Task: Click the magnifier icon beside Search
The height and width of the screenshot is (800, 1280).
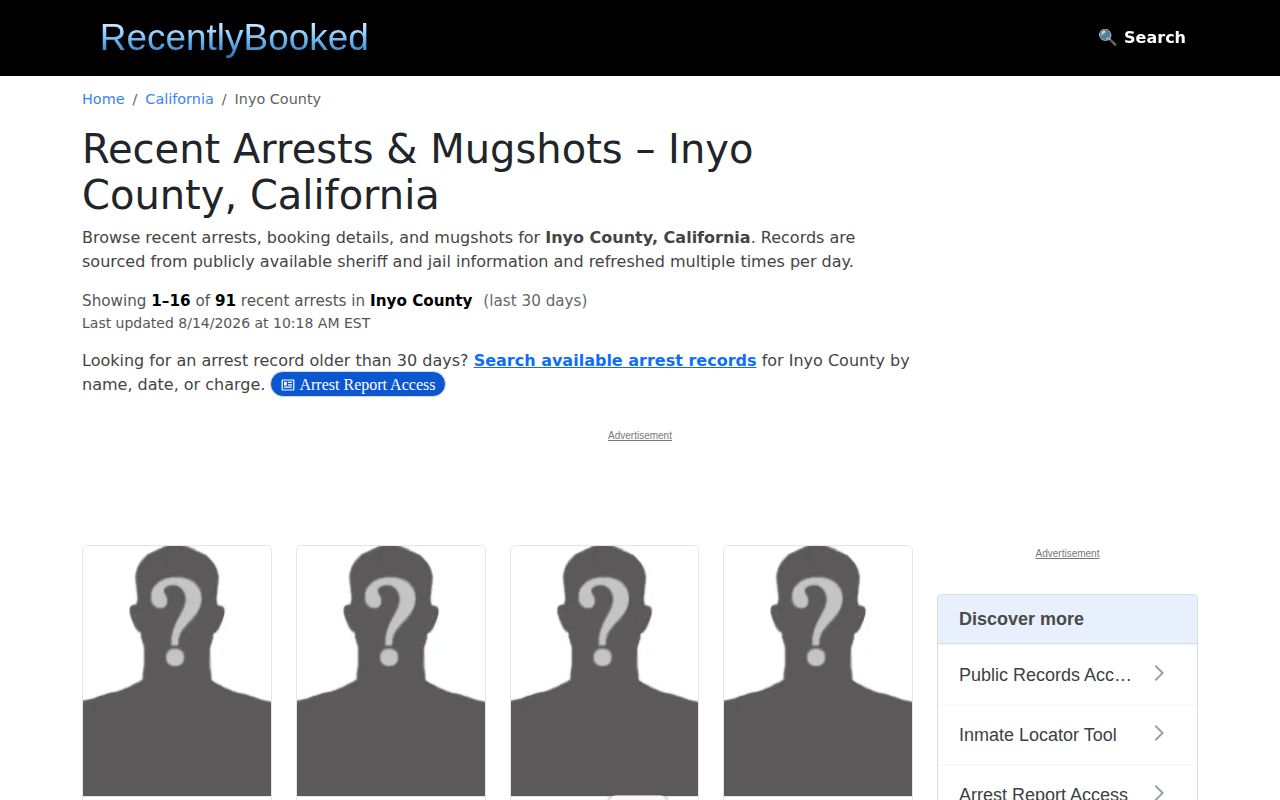Action: point(1107,37)
